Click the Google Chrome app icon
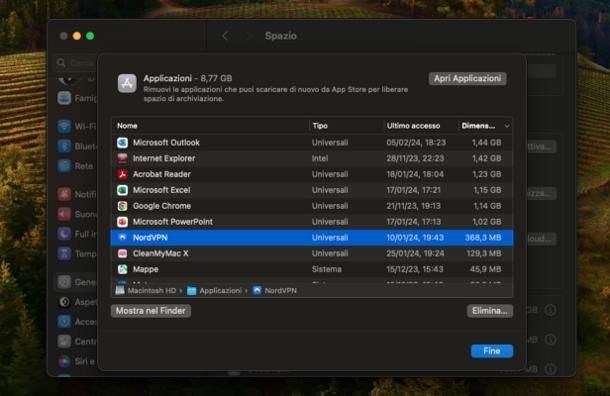The height and width of the screenshot is (396, 610). tap(123, 206)
